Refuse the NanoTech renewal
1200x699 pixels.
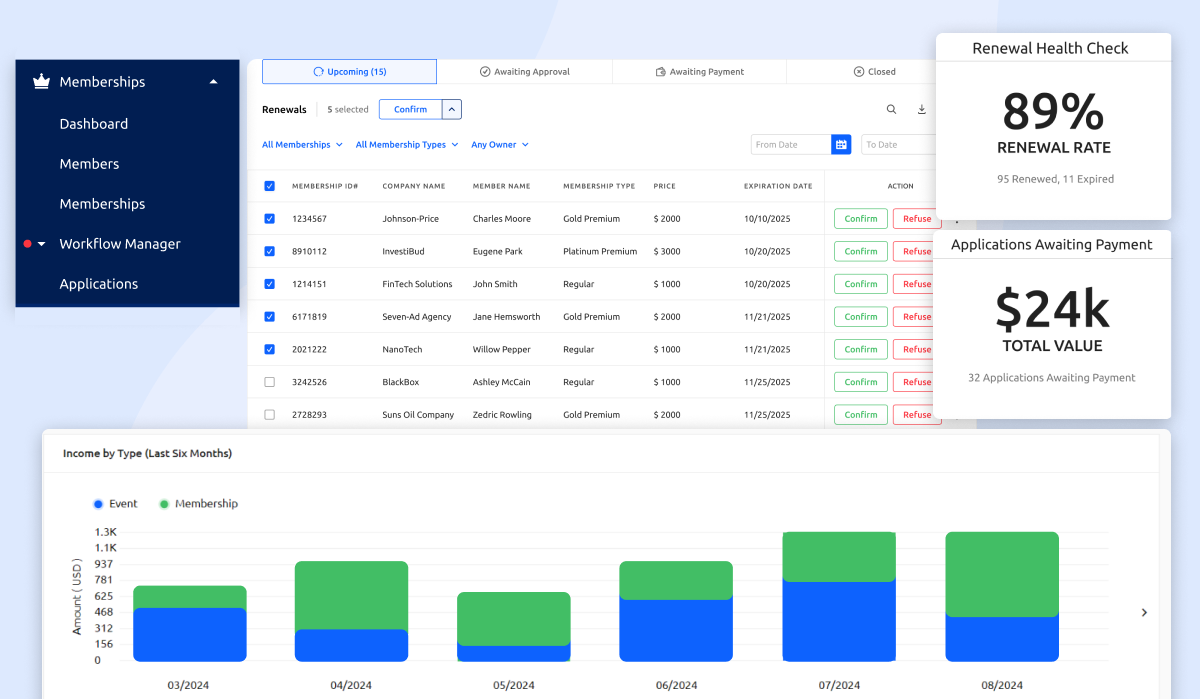[x=916, y=350]
